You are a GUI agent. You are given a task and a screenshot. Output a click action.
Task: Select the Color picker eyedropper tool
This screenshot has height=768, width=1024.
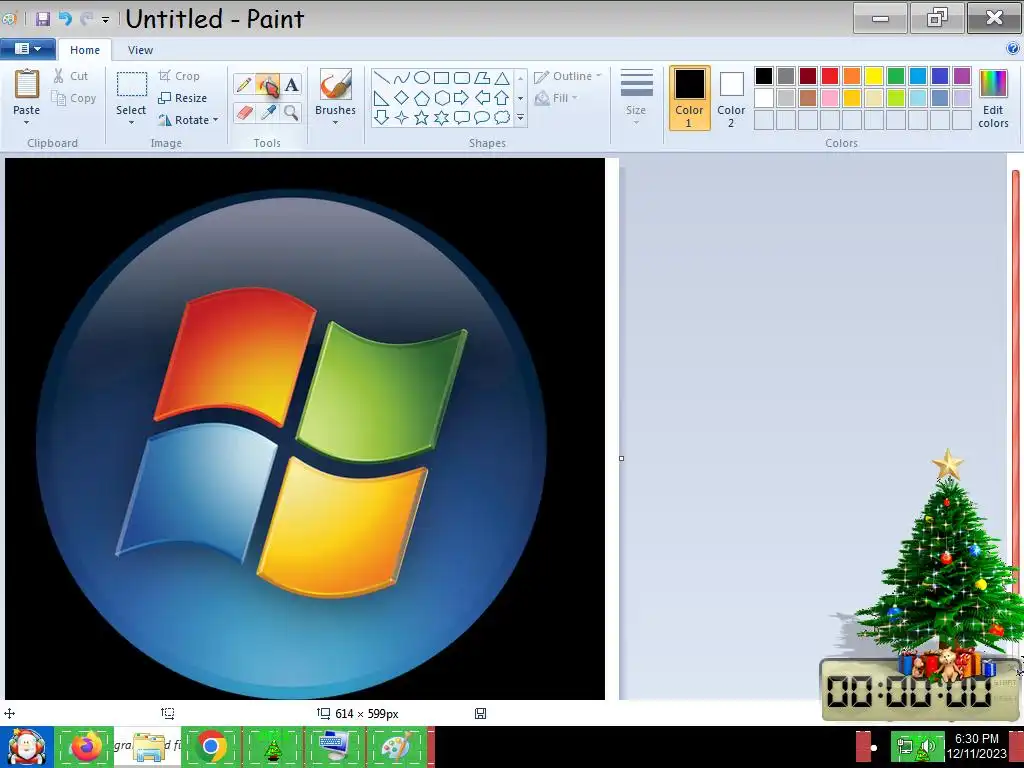[x=268, y=112]
